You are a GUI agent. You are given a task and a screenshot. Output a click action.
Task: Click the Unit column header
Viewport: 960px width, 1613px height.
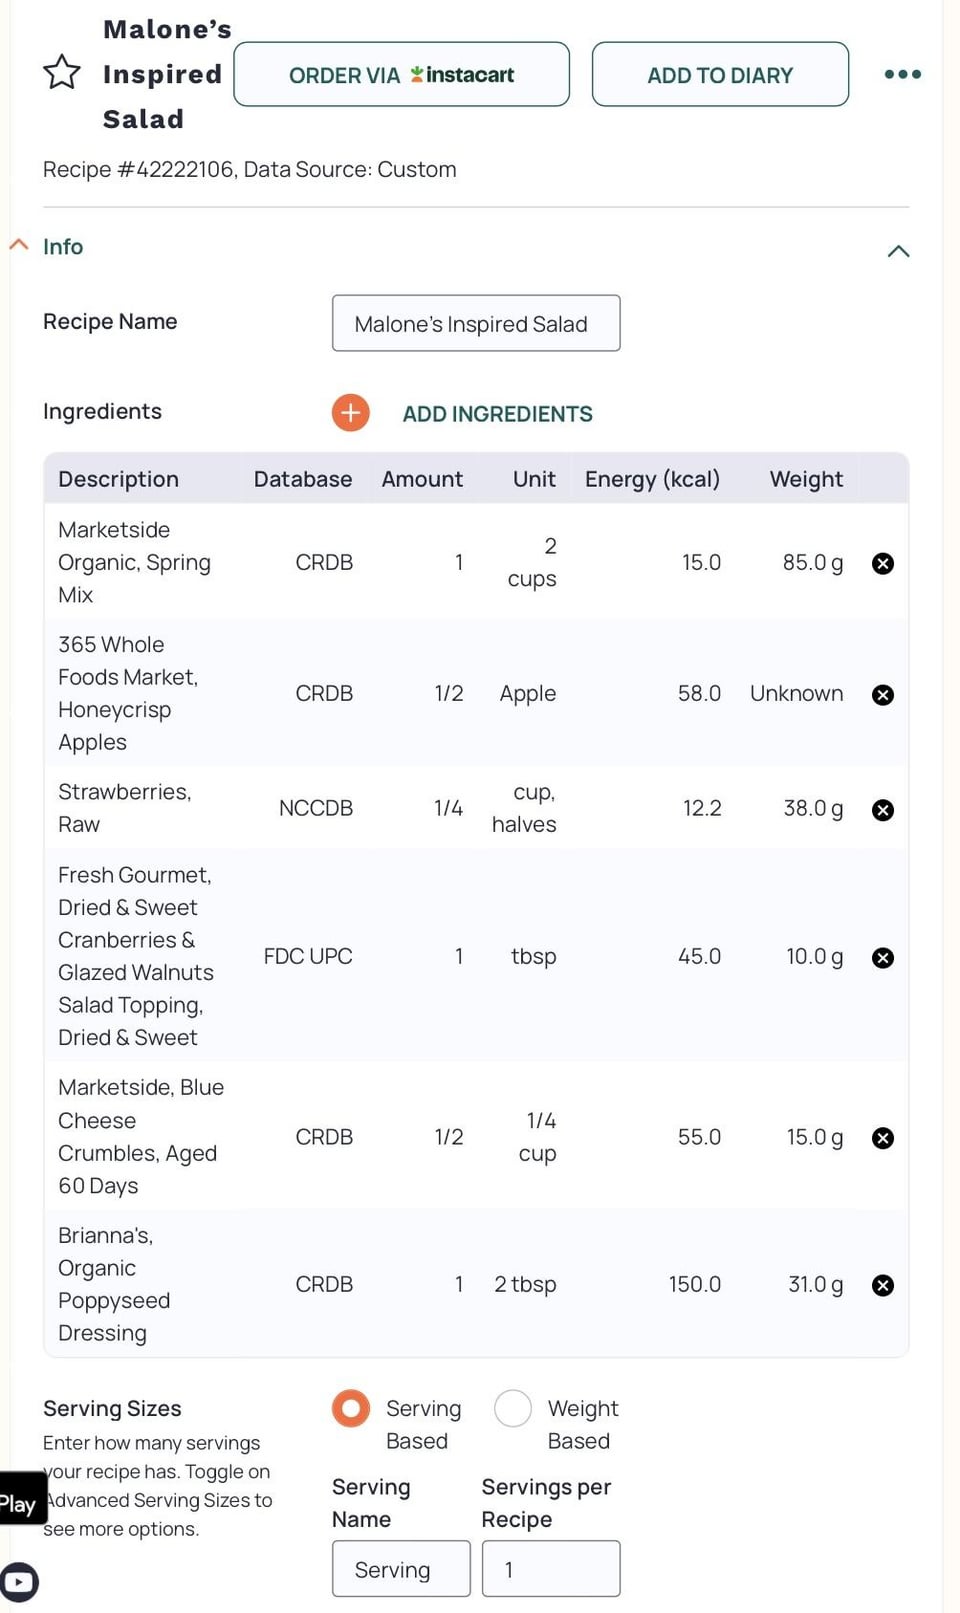534,479
